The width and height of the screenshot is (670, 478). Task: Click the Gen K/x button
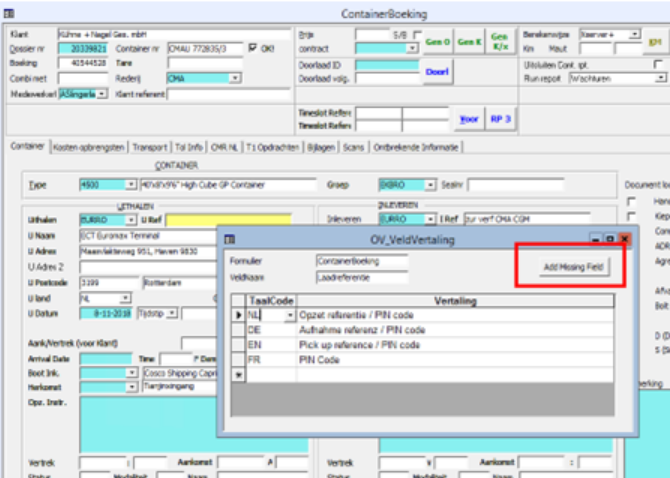(500, 42)
